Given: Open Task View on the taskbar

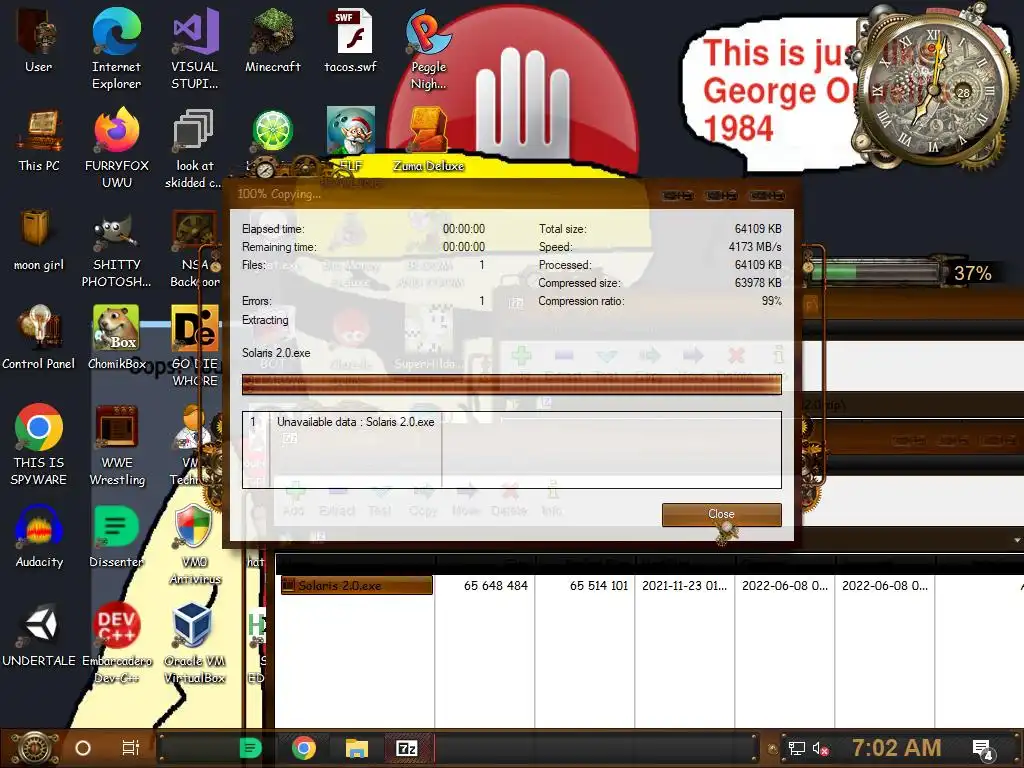Looking at the screenshot, I should coord(131,748).
